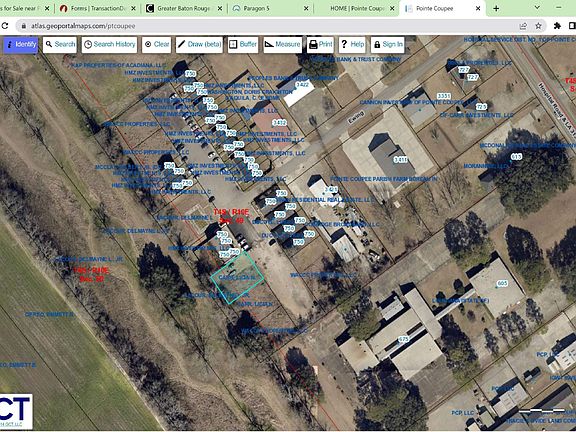Click the Sign In button

tap(388, 45)
